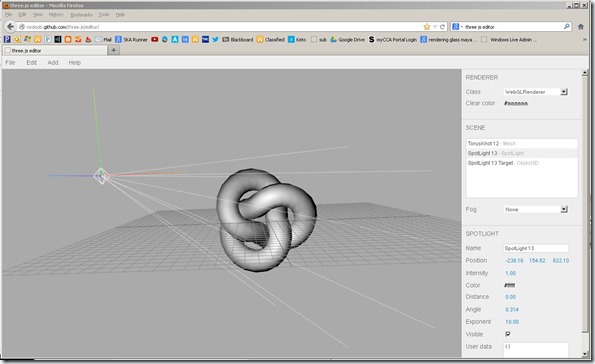Select the three.js editor browser tab

[x=55, y=50]
